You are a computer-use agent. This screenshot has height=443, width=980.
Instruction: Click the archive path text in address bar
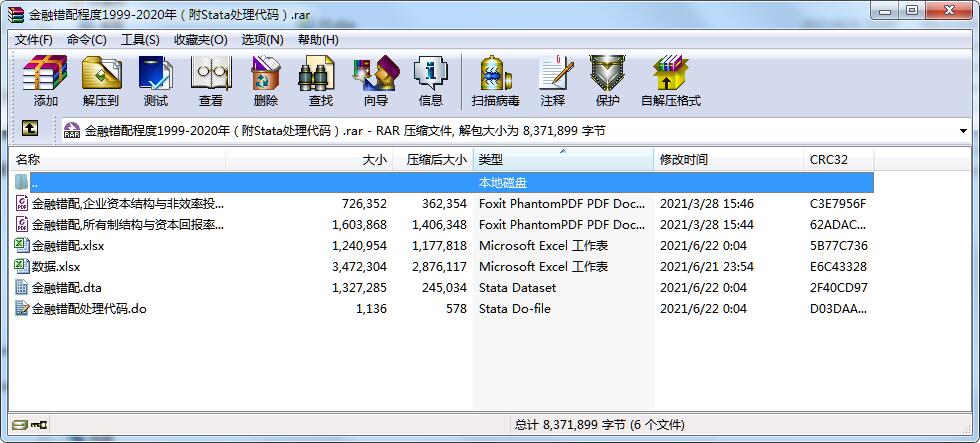point(345,131)
